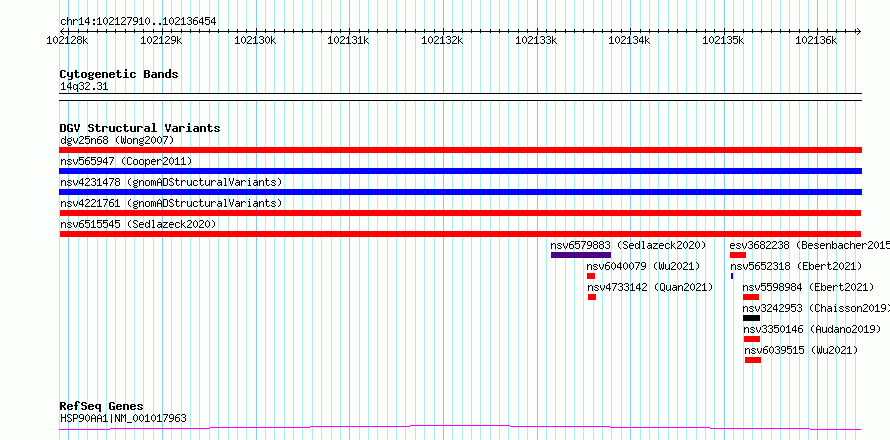Select the red bar under nsv6515545
The height and width of the screenshot is (440, 890).
click(460, 234)
